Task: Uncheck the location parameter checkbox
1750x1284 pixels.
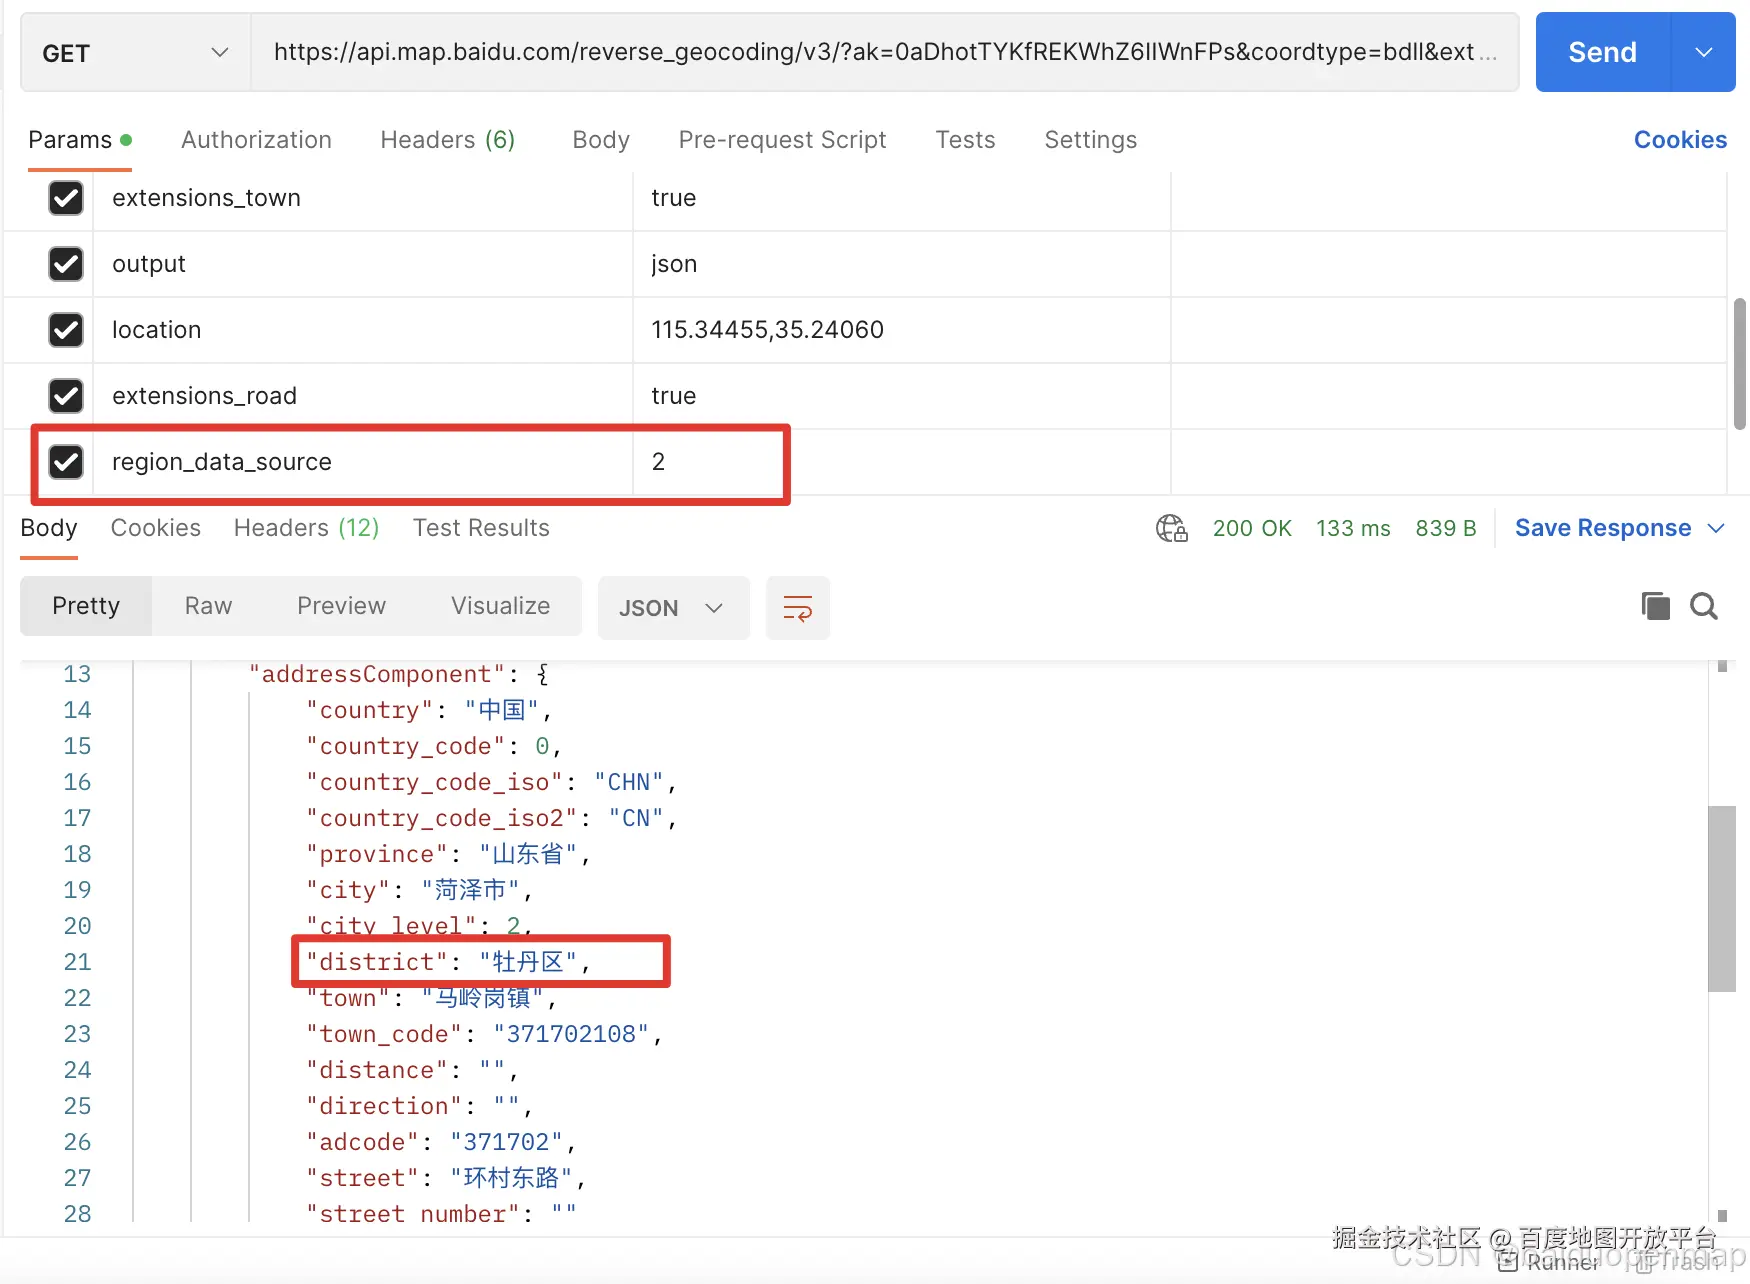Action: pyautogui.click(x=66, y=330)
